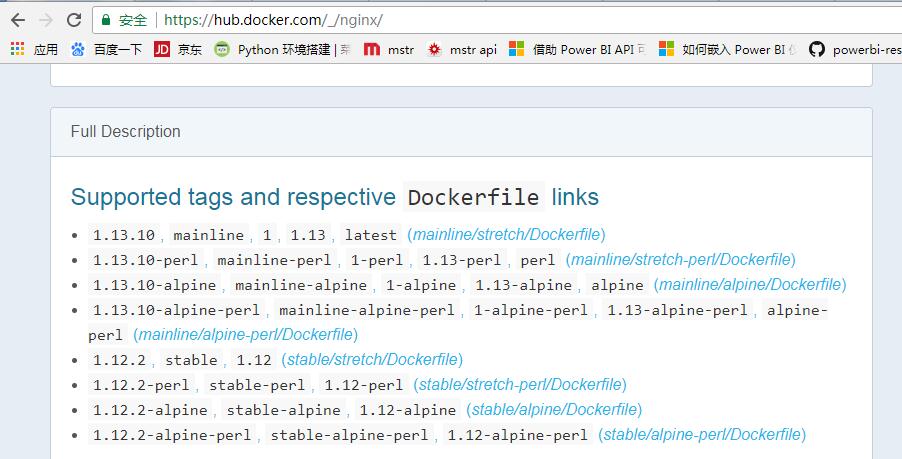The height and width of the screenshot is (459, 902).
Task: Click the stable-perl tag
Action: coord(257,385)
